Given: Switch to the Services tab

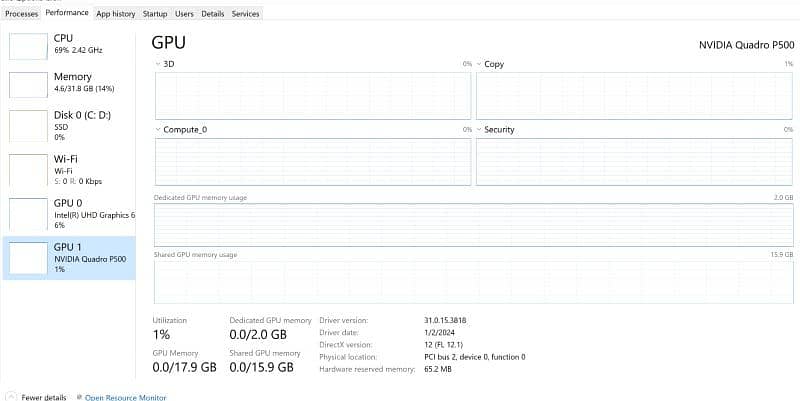Looking at the screenshot, I should (245, 14).
